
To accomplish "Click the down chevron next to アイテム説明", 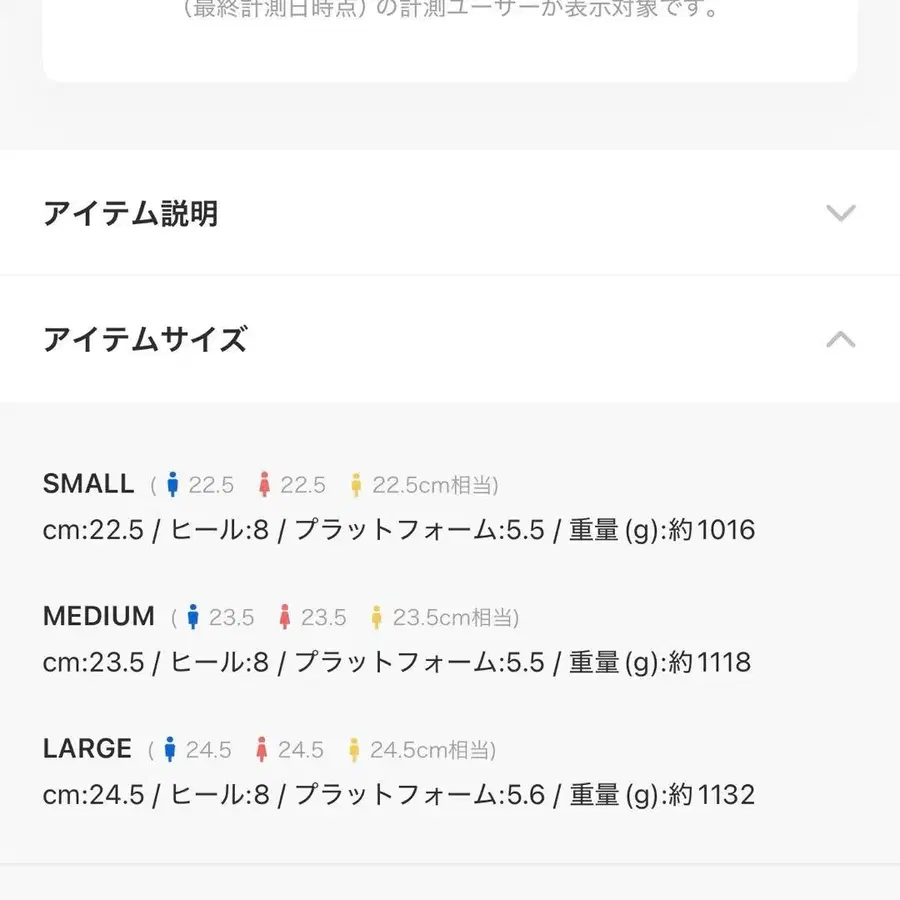I will pyautogui.click(x=841, y=213).
